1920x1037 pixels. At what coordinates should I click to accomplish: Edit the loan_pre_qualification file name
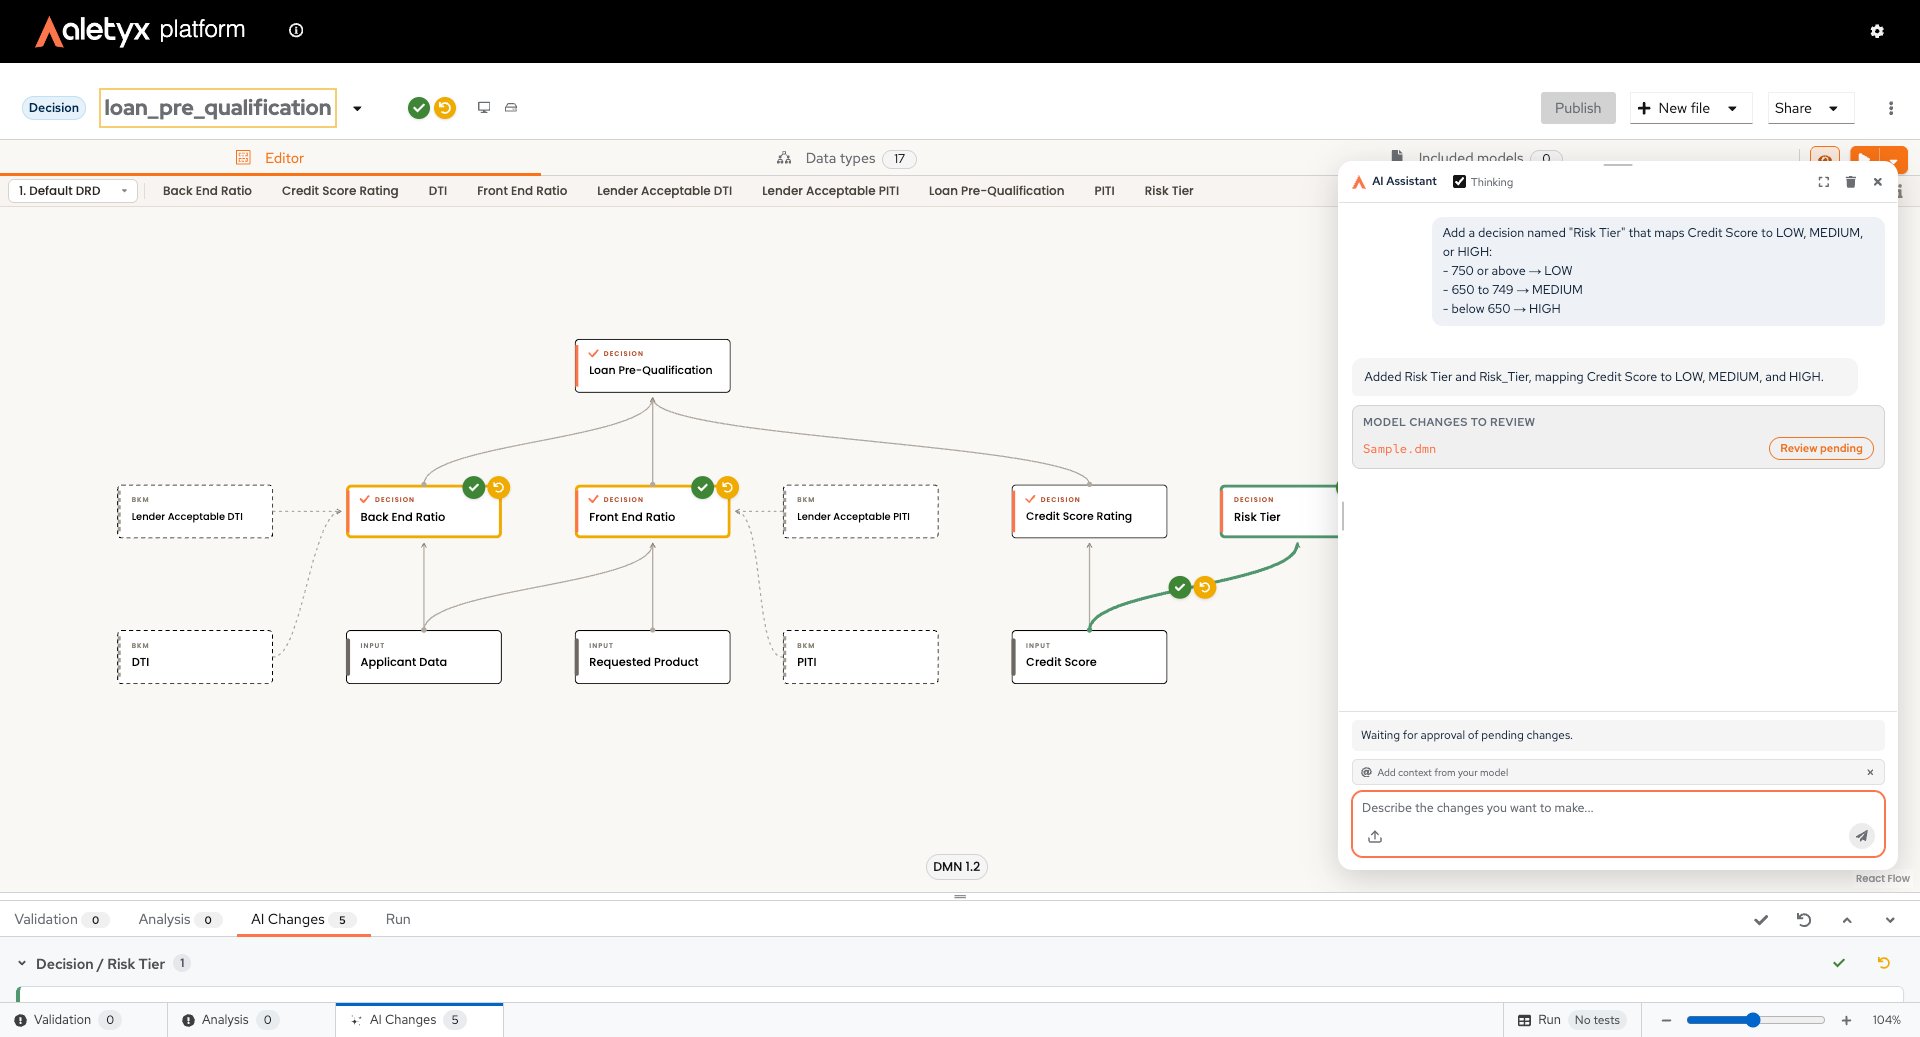click(218, 108)
